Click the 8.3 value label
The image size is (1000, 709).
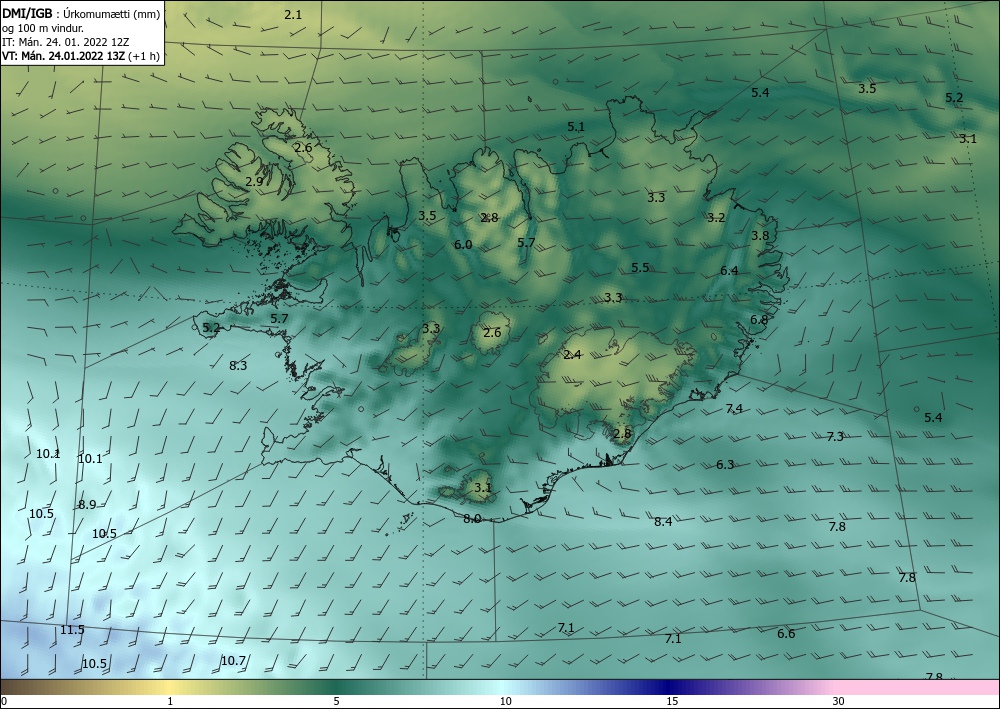[238, 365]
